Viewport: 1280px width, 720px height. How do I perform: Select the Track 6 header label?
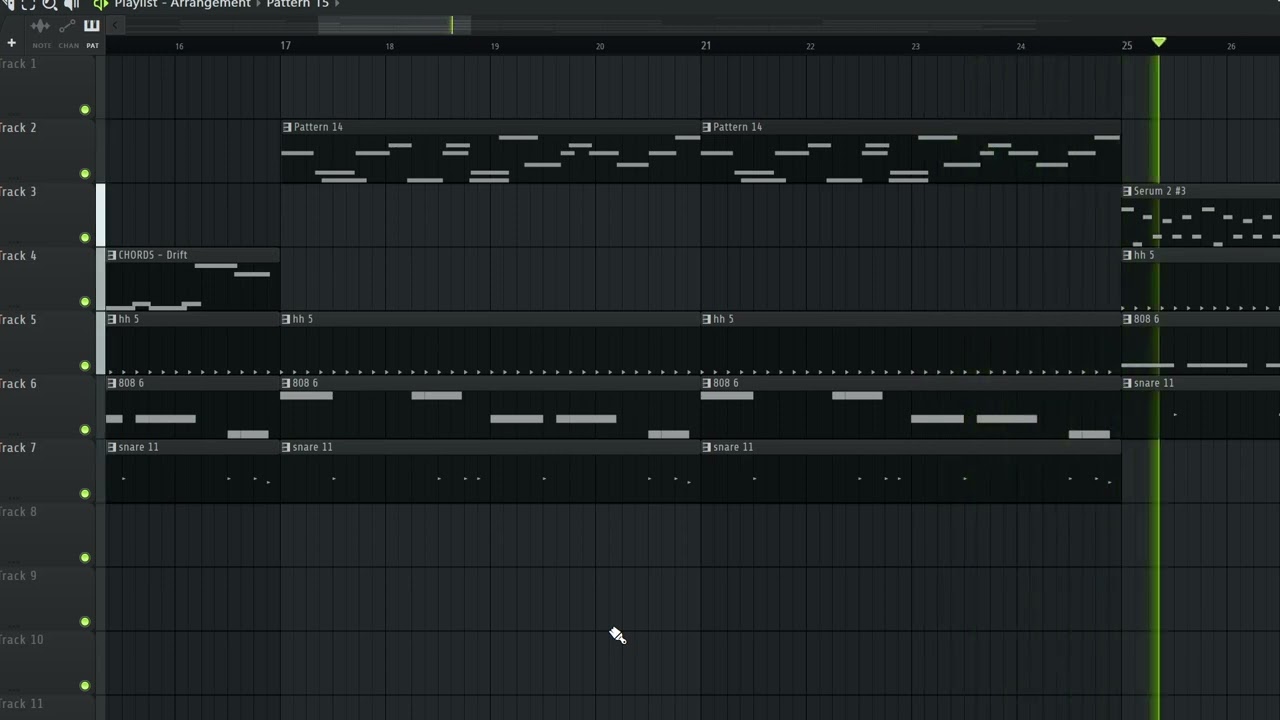coord(18,384)
